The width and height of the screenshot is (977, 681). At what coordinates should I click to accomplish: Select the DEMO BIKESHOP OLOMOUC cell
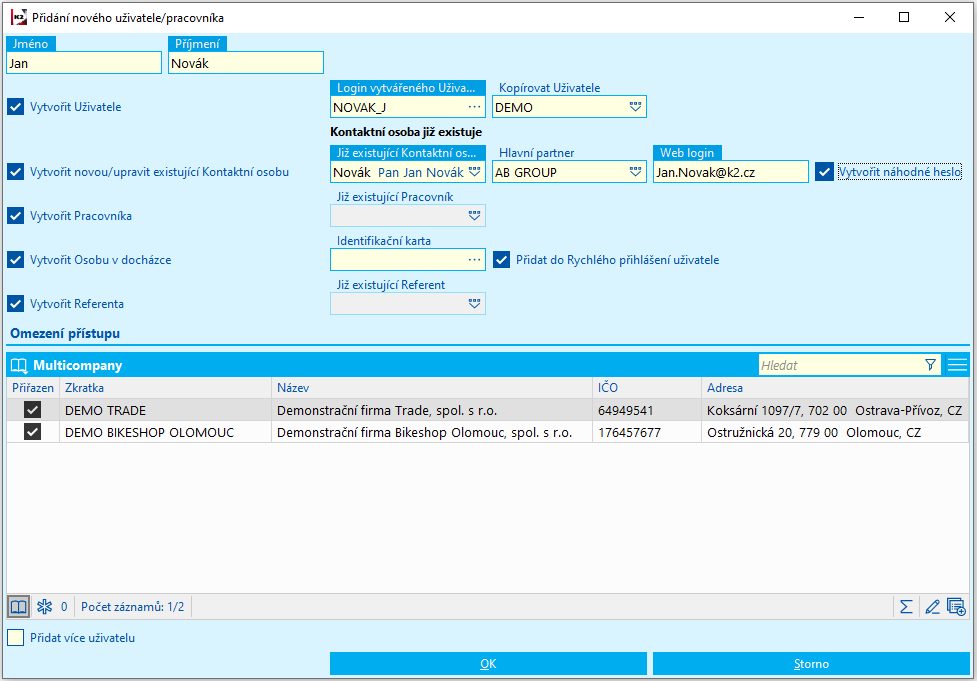165,432
